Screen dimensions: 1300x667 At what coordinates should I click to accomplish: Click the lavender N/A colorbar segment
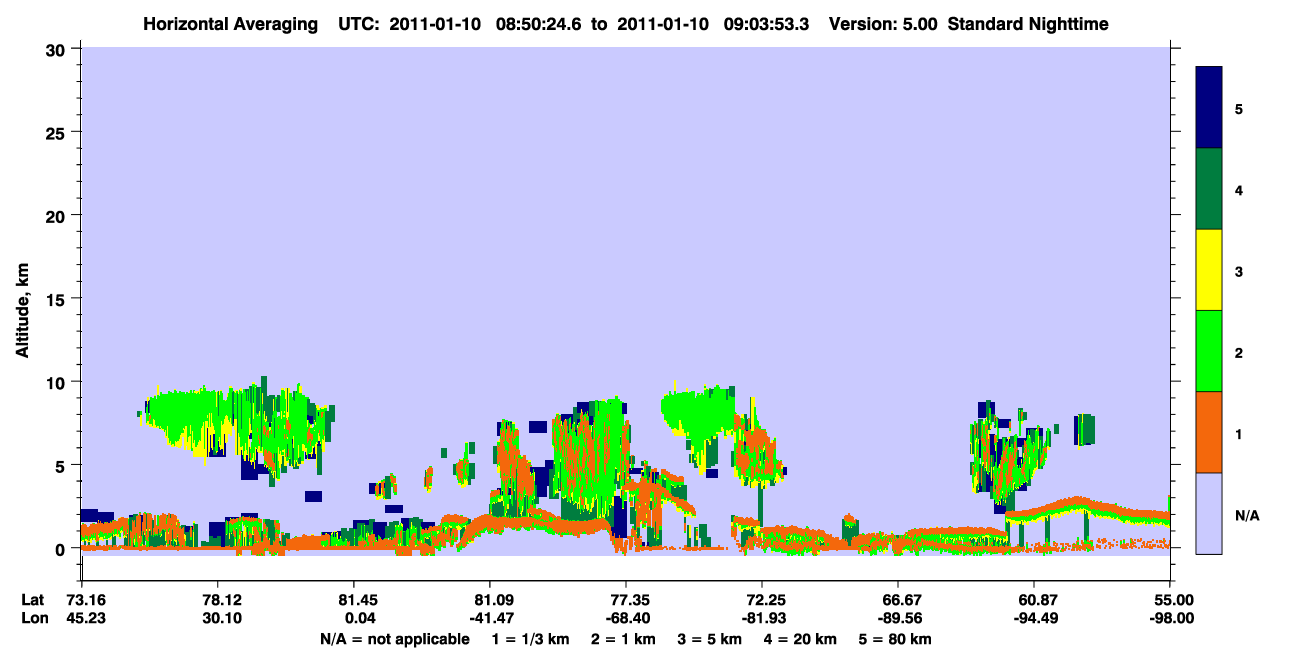point(1209,513)
